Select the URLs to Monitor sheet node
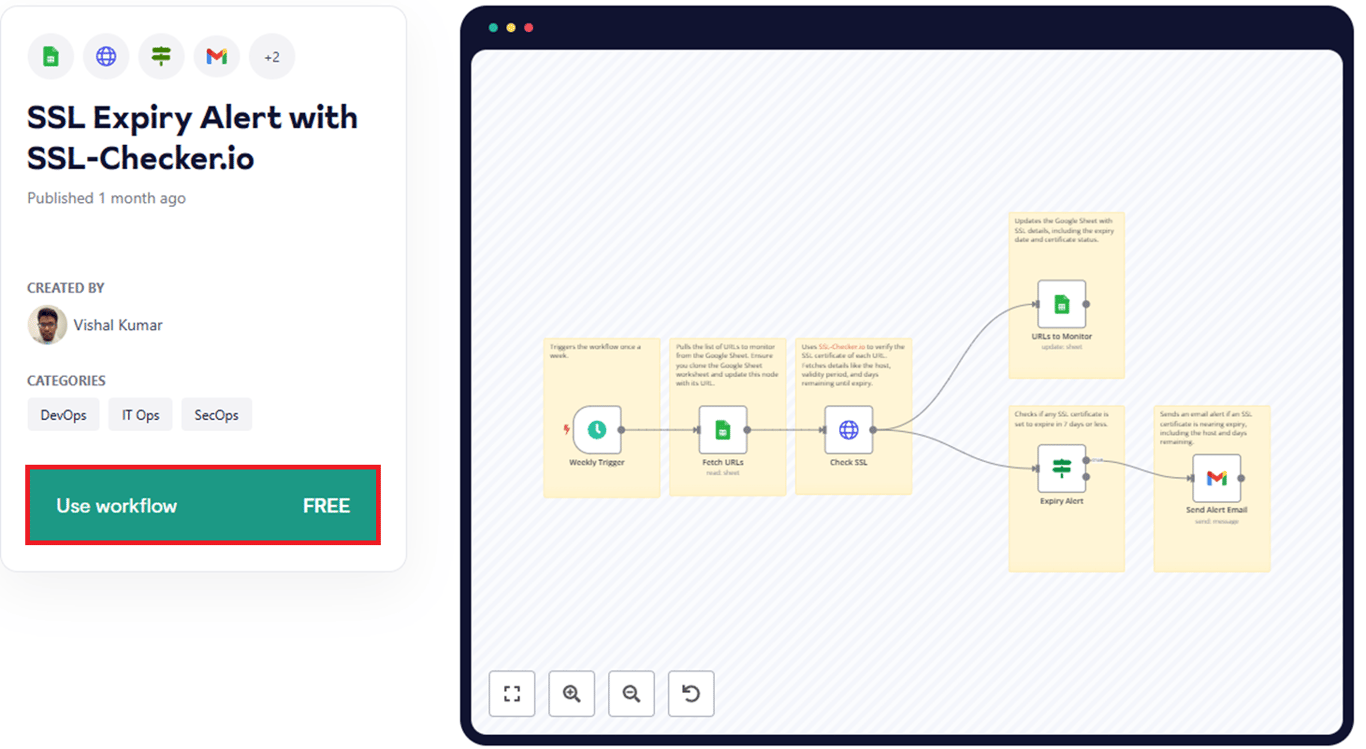The height and width of the screenshot is (749, 1366). [1062, 302]
